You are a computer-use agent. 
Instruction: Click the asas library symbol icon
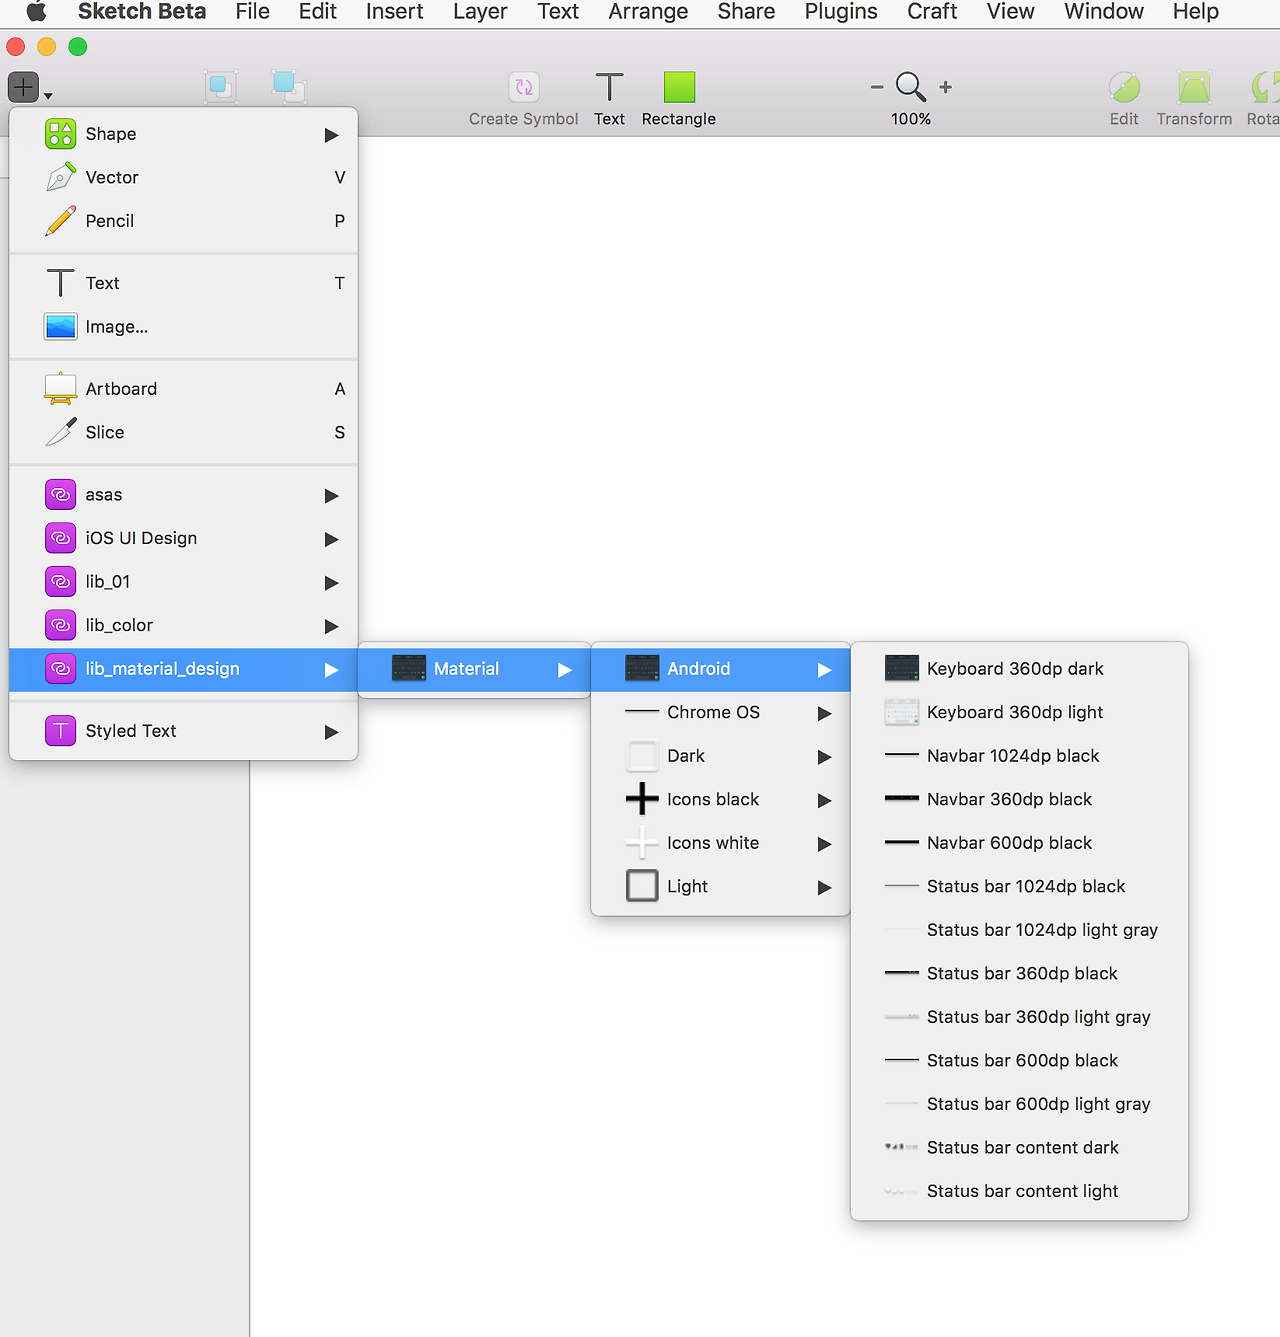coord(61,495)
